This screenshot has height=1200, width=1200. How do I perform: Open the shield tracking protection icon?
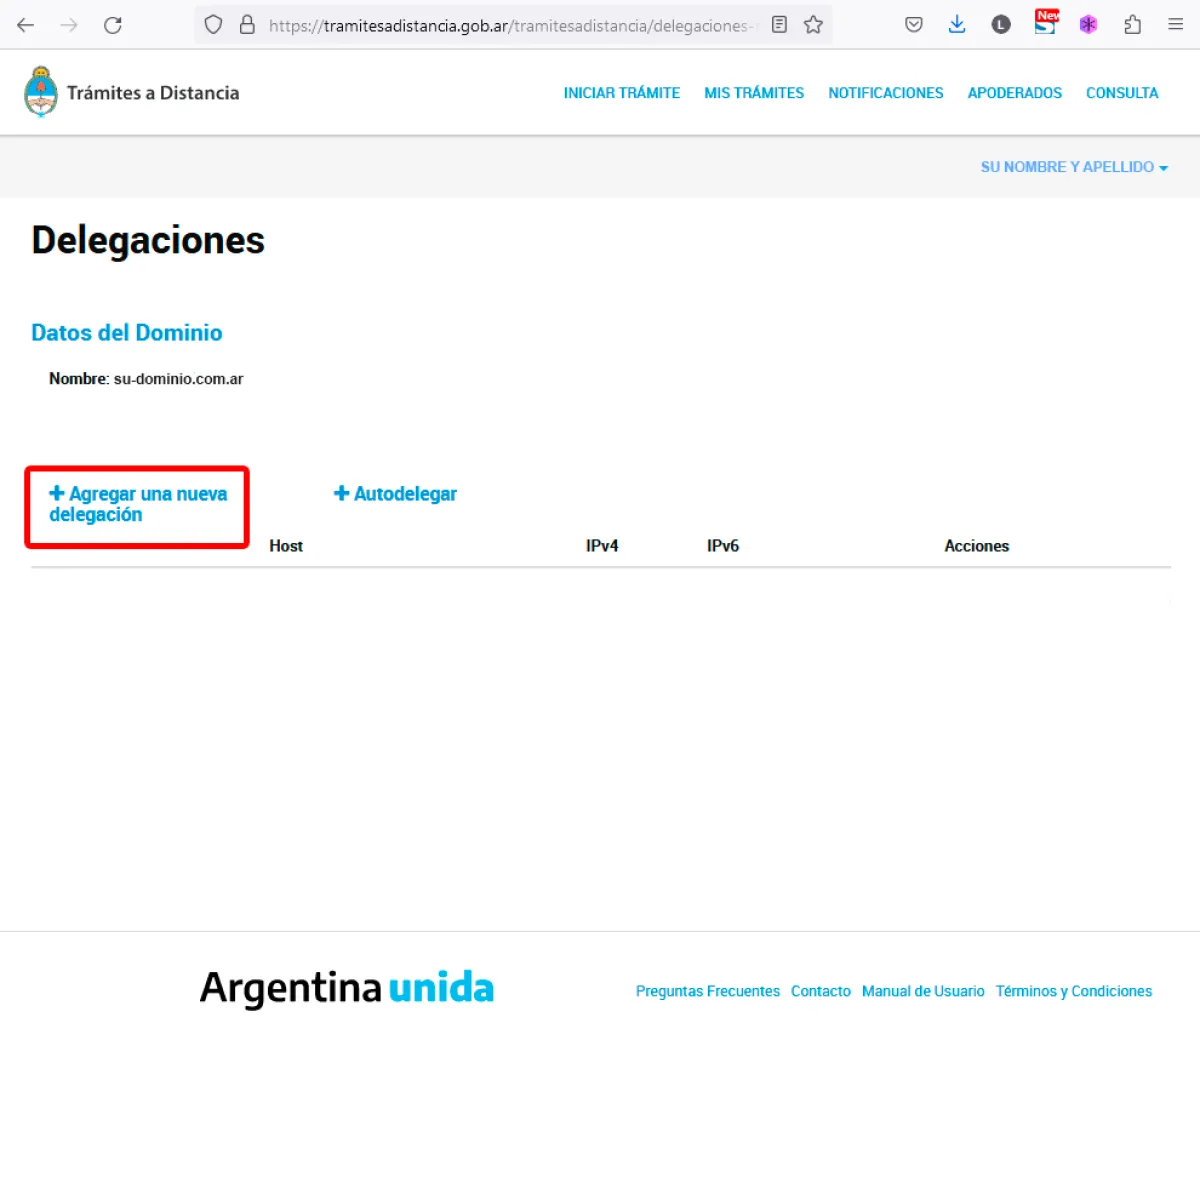[213, 25]
